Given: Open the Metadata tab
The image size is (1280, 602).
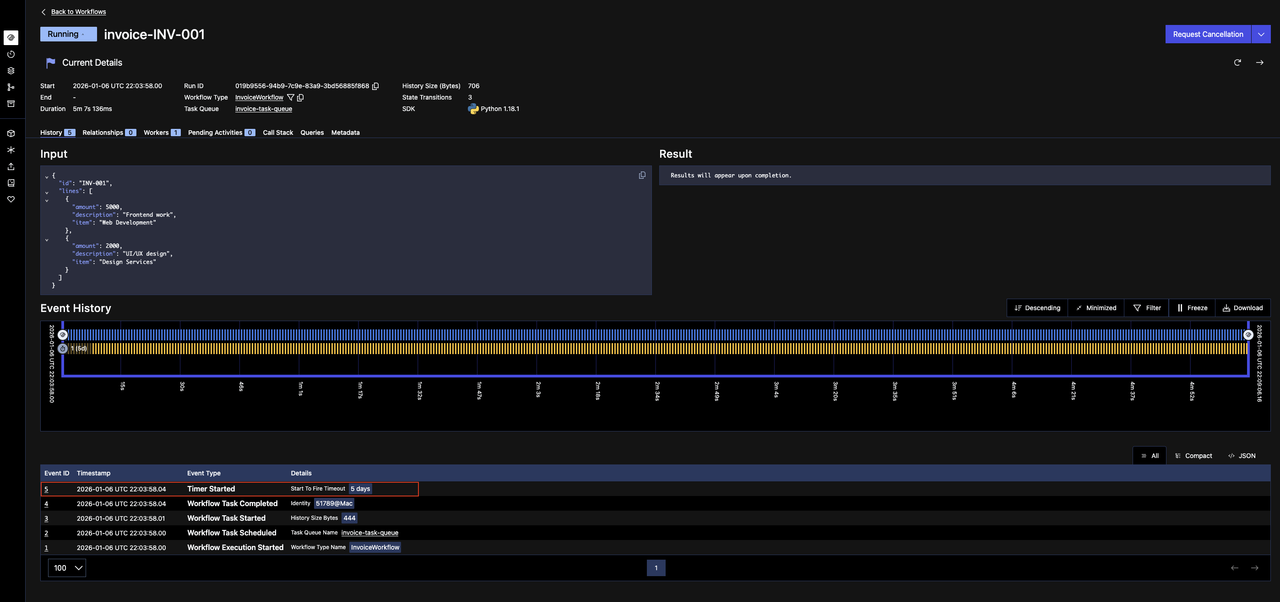Looking at the screenshot, I should [x=345, y=132].
